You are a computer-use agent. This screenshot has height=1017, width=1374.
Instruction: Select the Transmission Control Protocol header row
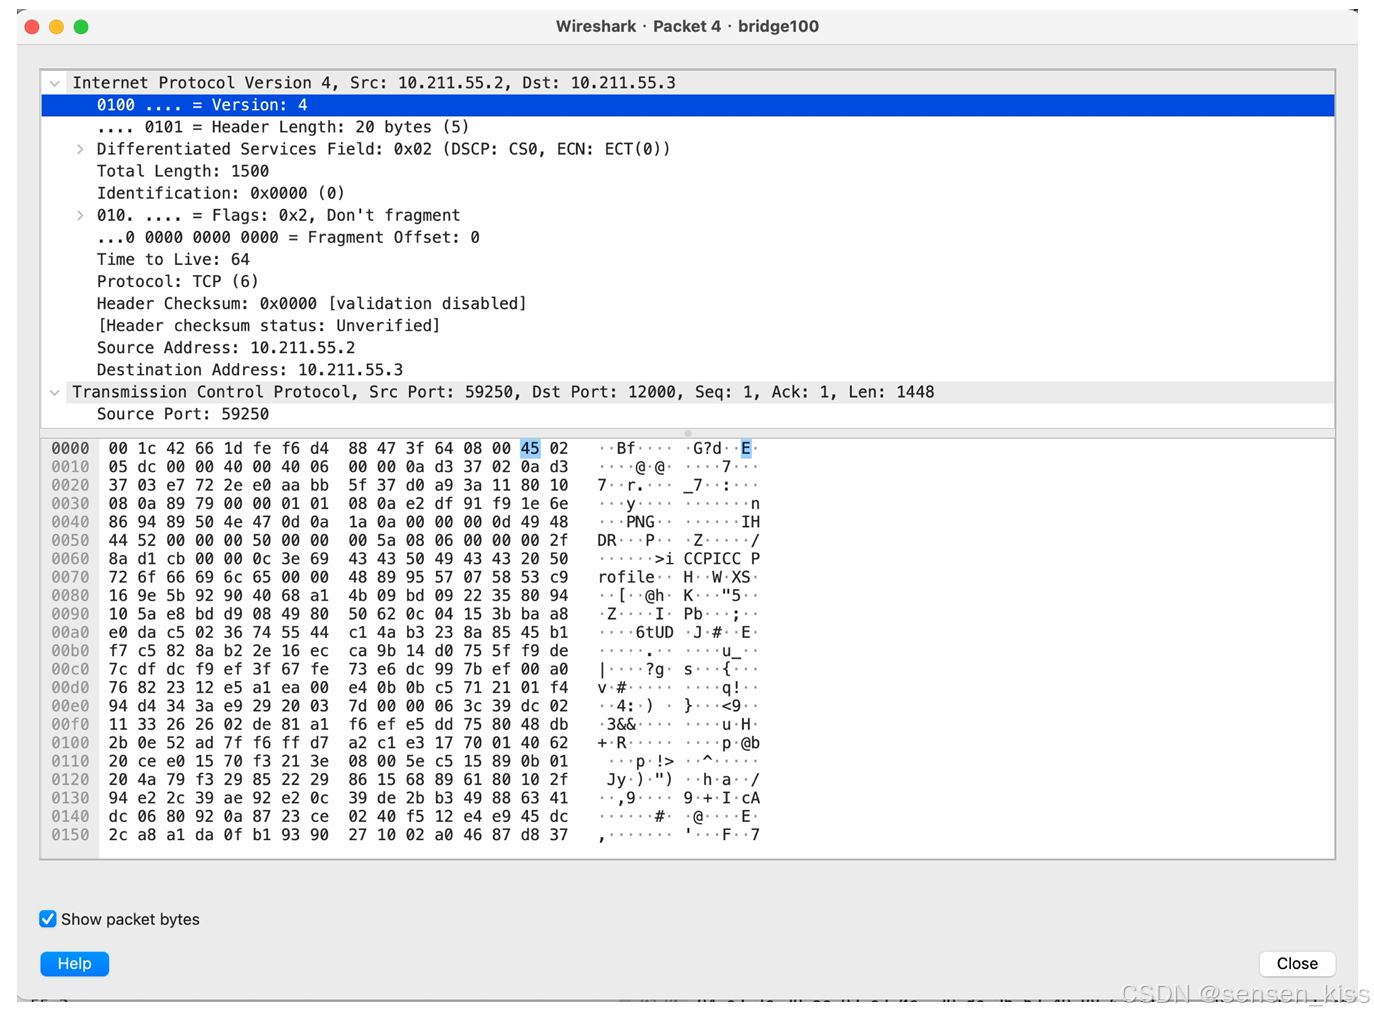[x=688, y=392]
